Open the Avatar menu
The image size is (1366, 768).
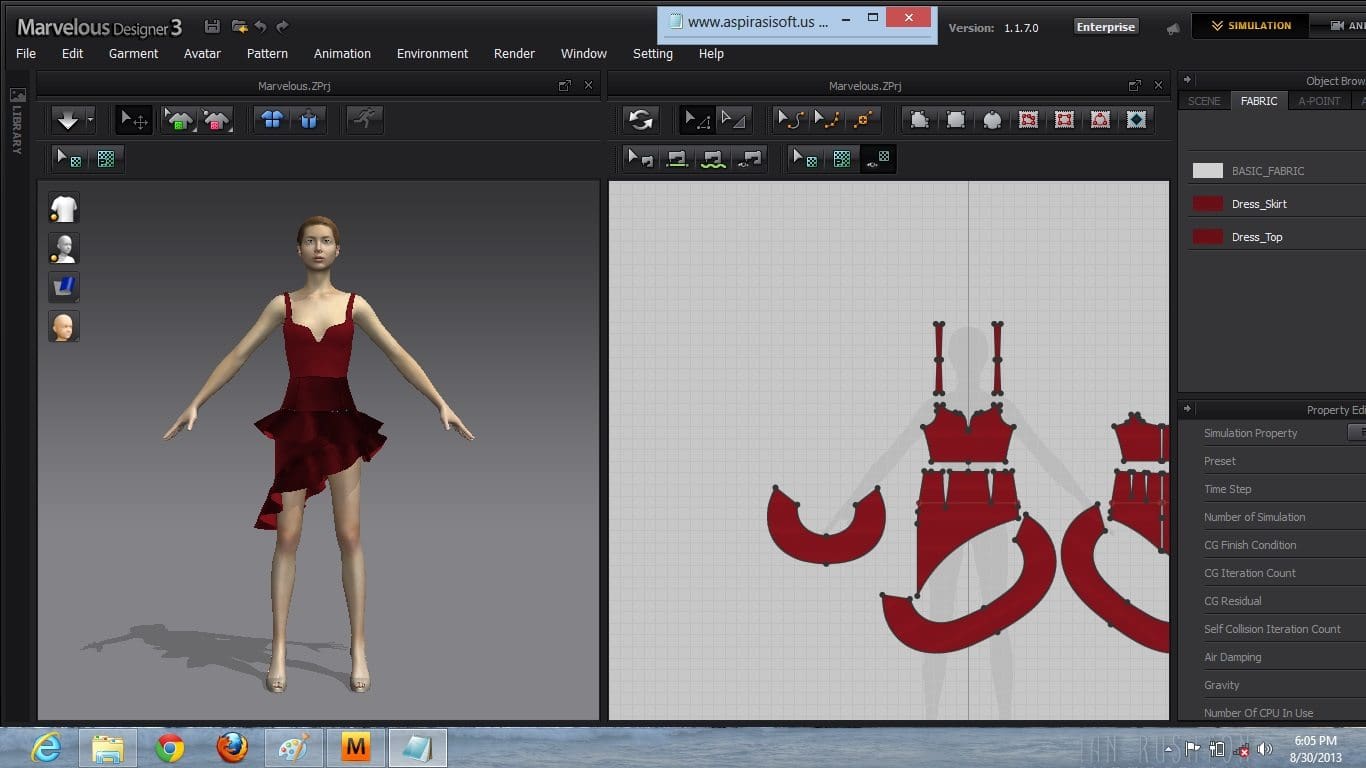(x=202, y=54)
